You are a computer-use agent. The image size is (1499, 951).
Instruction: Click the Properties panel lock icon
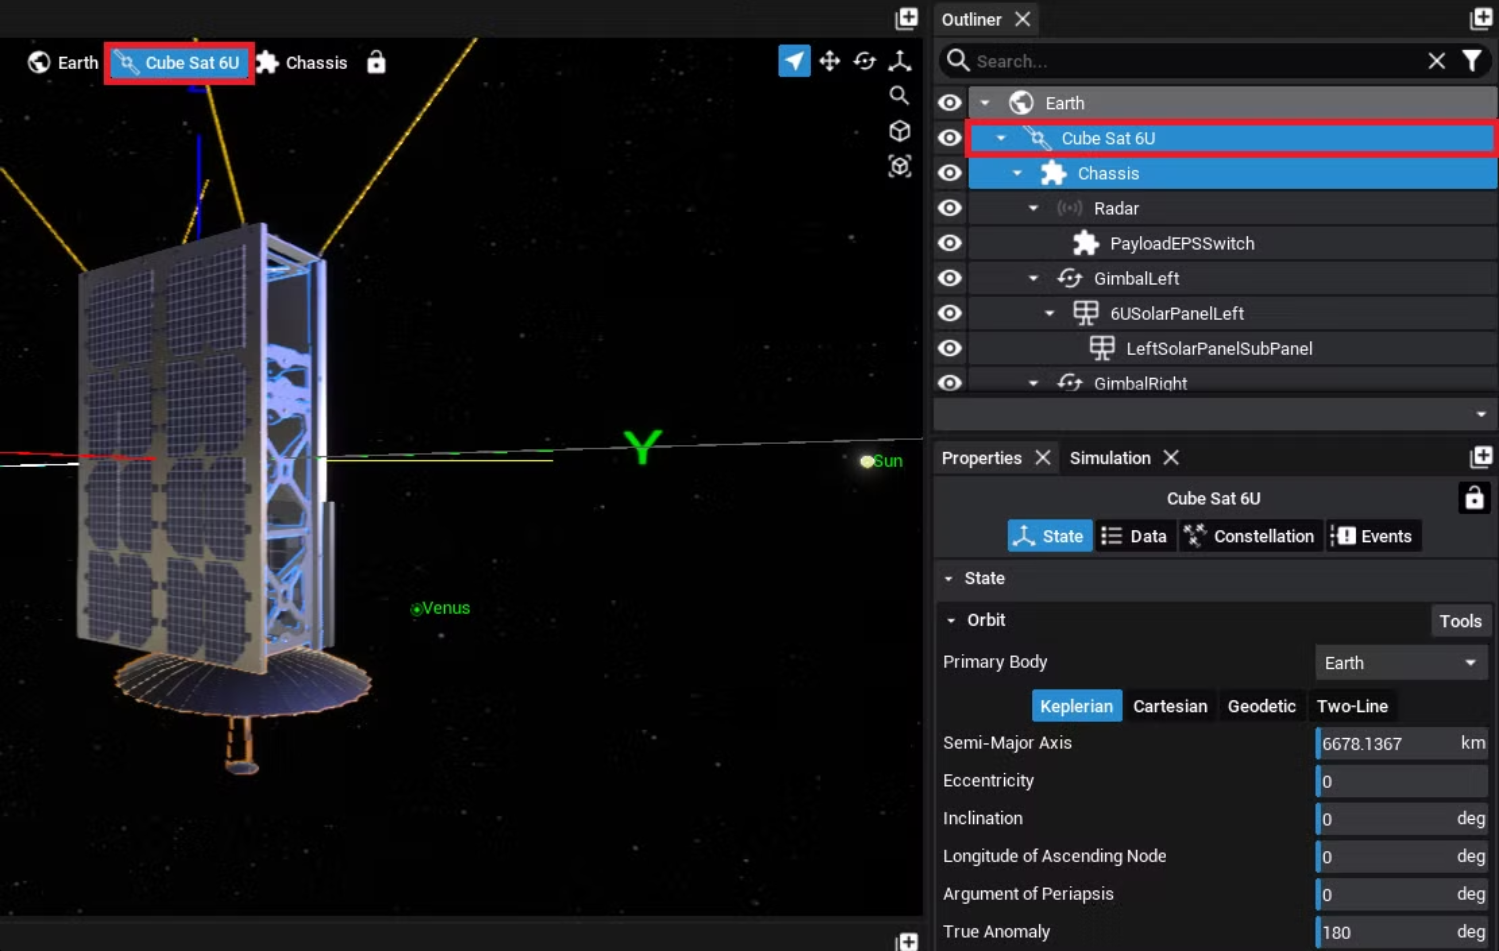pyautogui.click(x=1474, y=497)
